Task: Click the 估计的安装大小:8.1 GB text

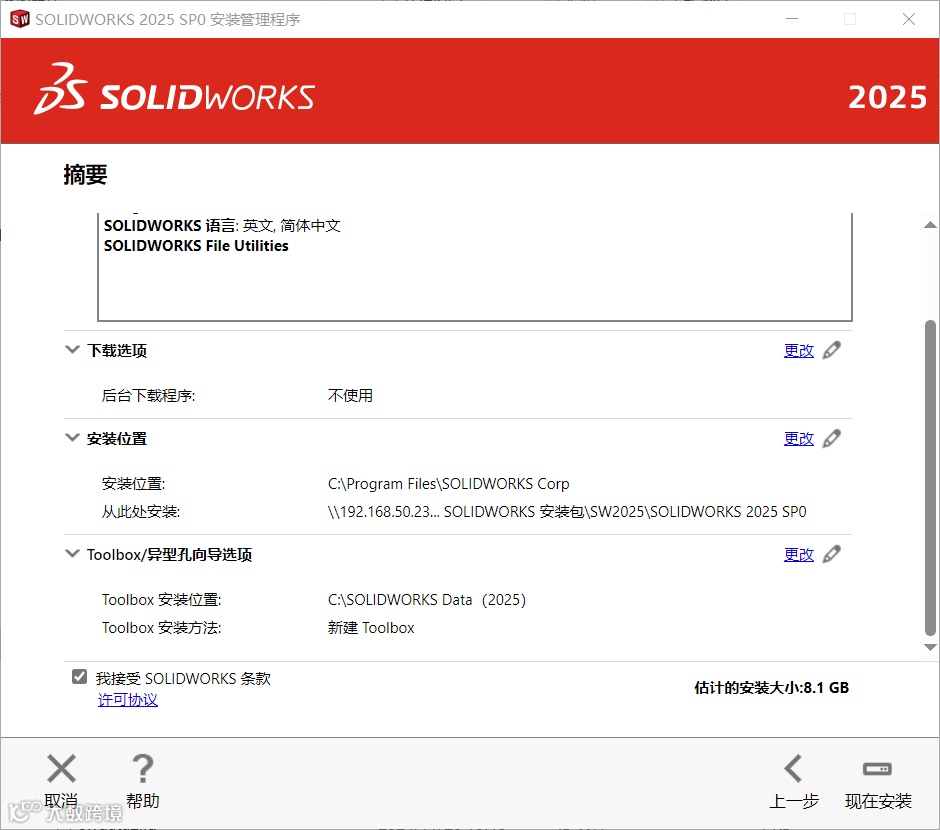Action: [x=771, y=687]
